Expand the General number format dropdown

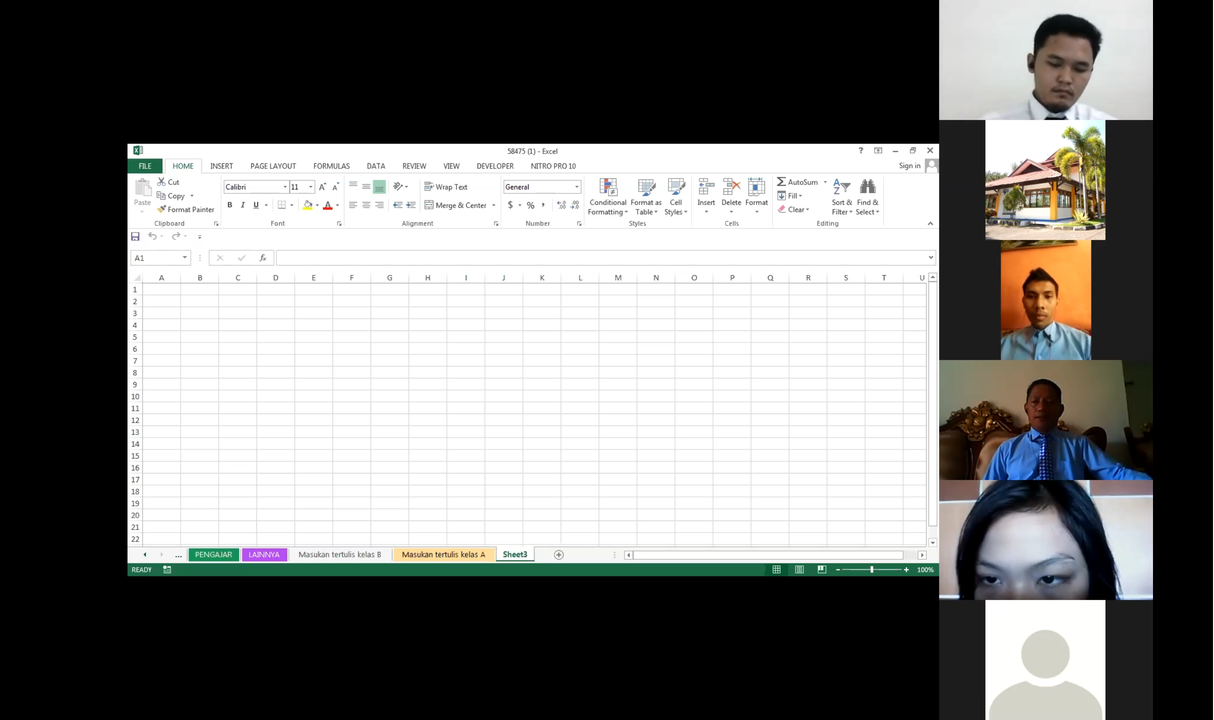pos(576,187)
